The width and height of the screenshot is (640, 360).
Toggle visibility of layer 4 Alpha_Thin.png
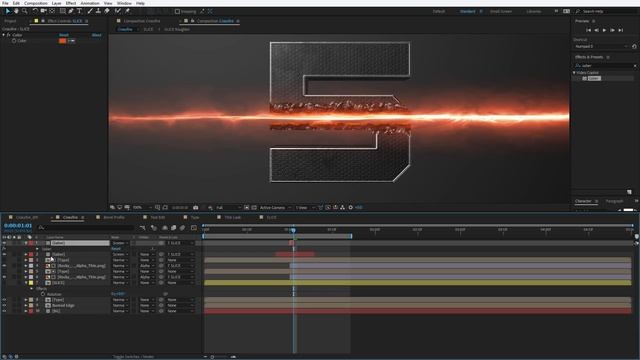click(4, 266)
